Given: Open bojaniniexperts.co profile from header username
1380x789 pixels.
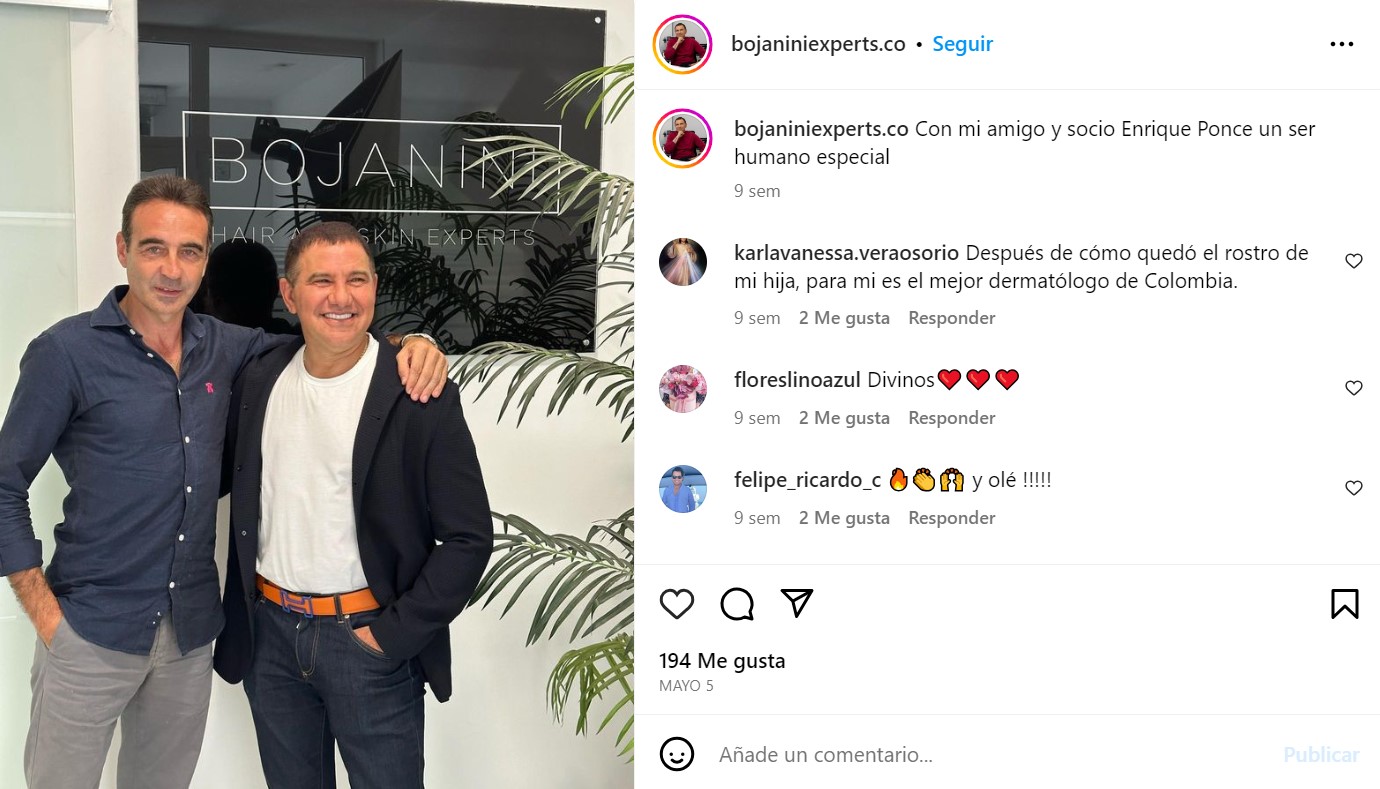Looking at the screenshot, I should coord(818,44).
